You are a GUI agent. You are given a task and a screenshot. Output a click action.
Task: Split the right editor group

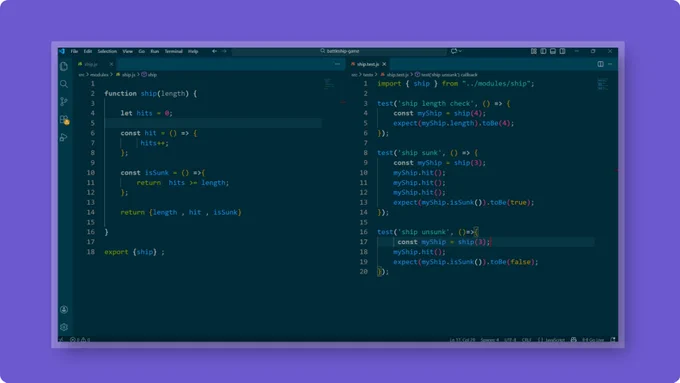pos(600,64)
